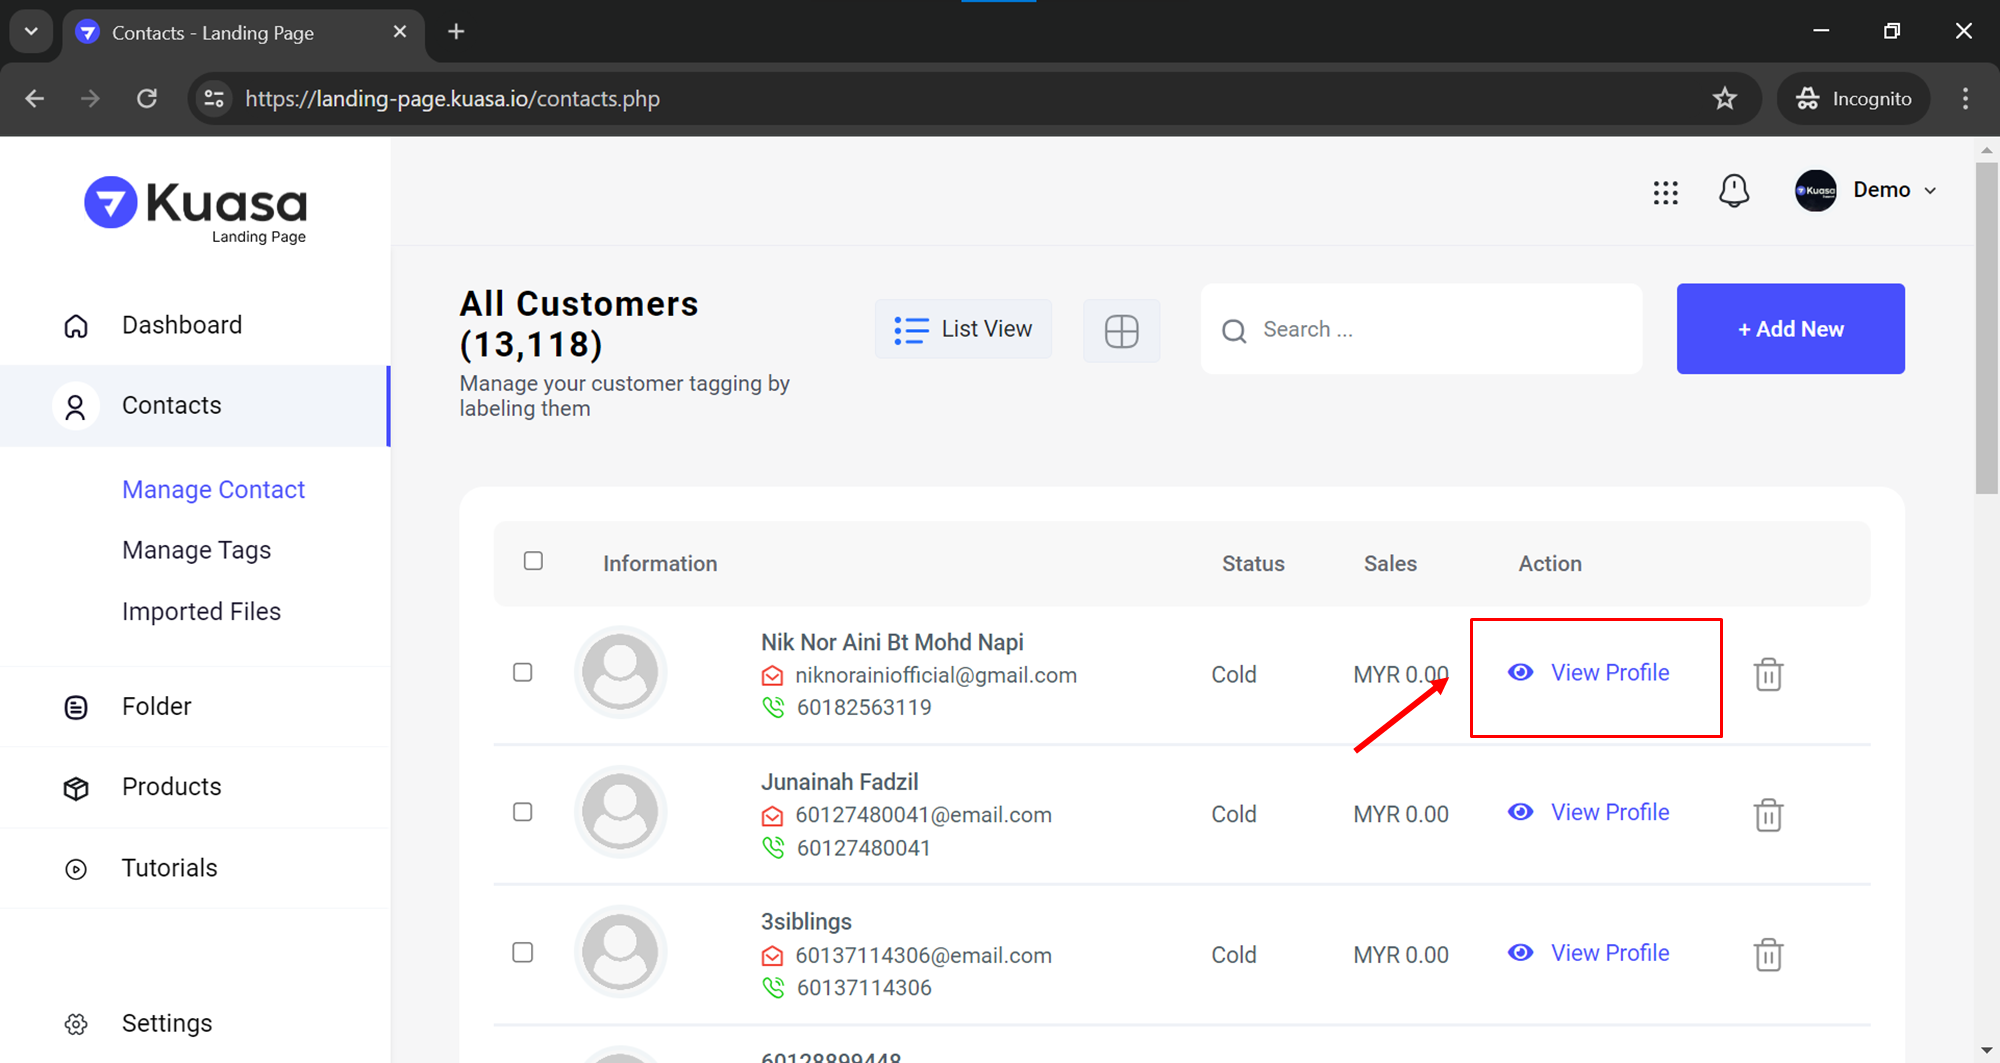Image resolution: width=2000 pixels, height=1063 pixels.
Task: Bookmark this page with star icon
Action: pyautogui.click(x=1724, y=98)
